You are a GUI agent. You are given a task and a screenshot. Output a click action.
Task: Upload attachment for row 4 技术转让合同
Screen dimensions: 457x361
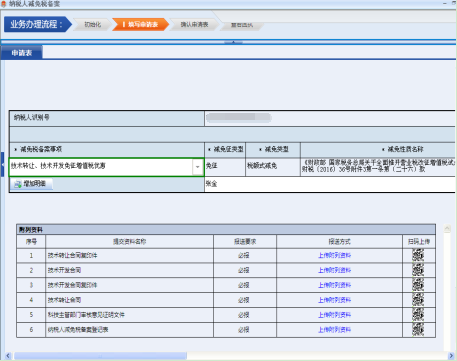click(334, 300)
